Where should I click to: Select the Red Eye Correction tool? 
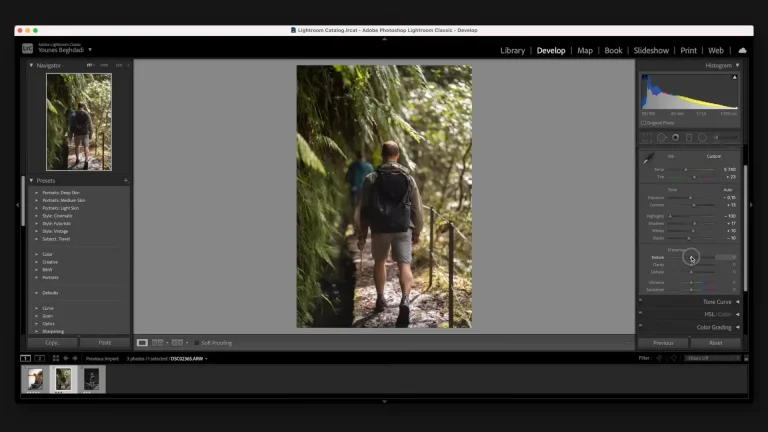675,138
